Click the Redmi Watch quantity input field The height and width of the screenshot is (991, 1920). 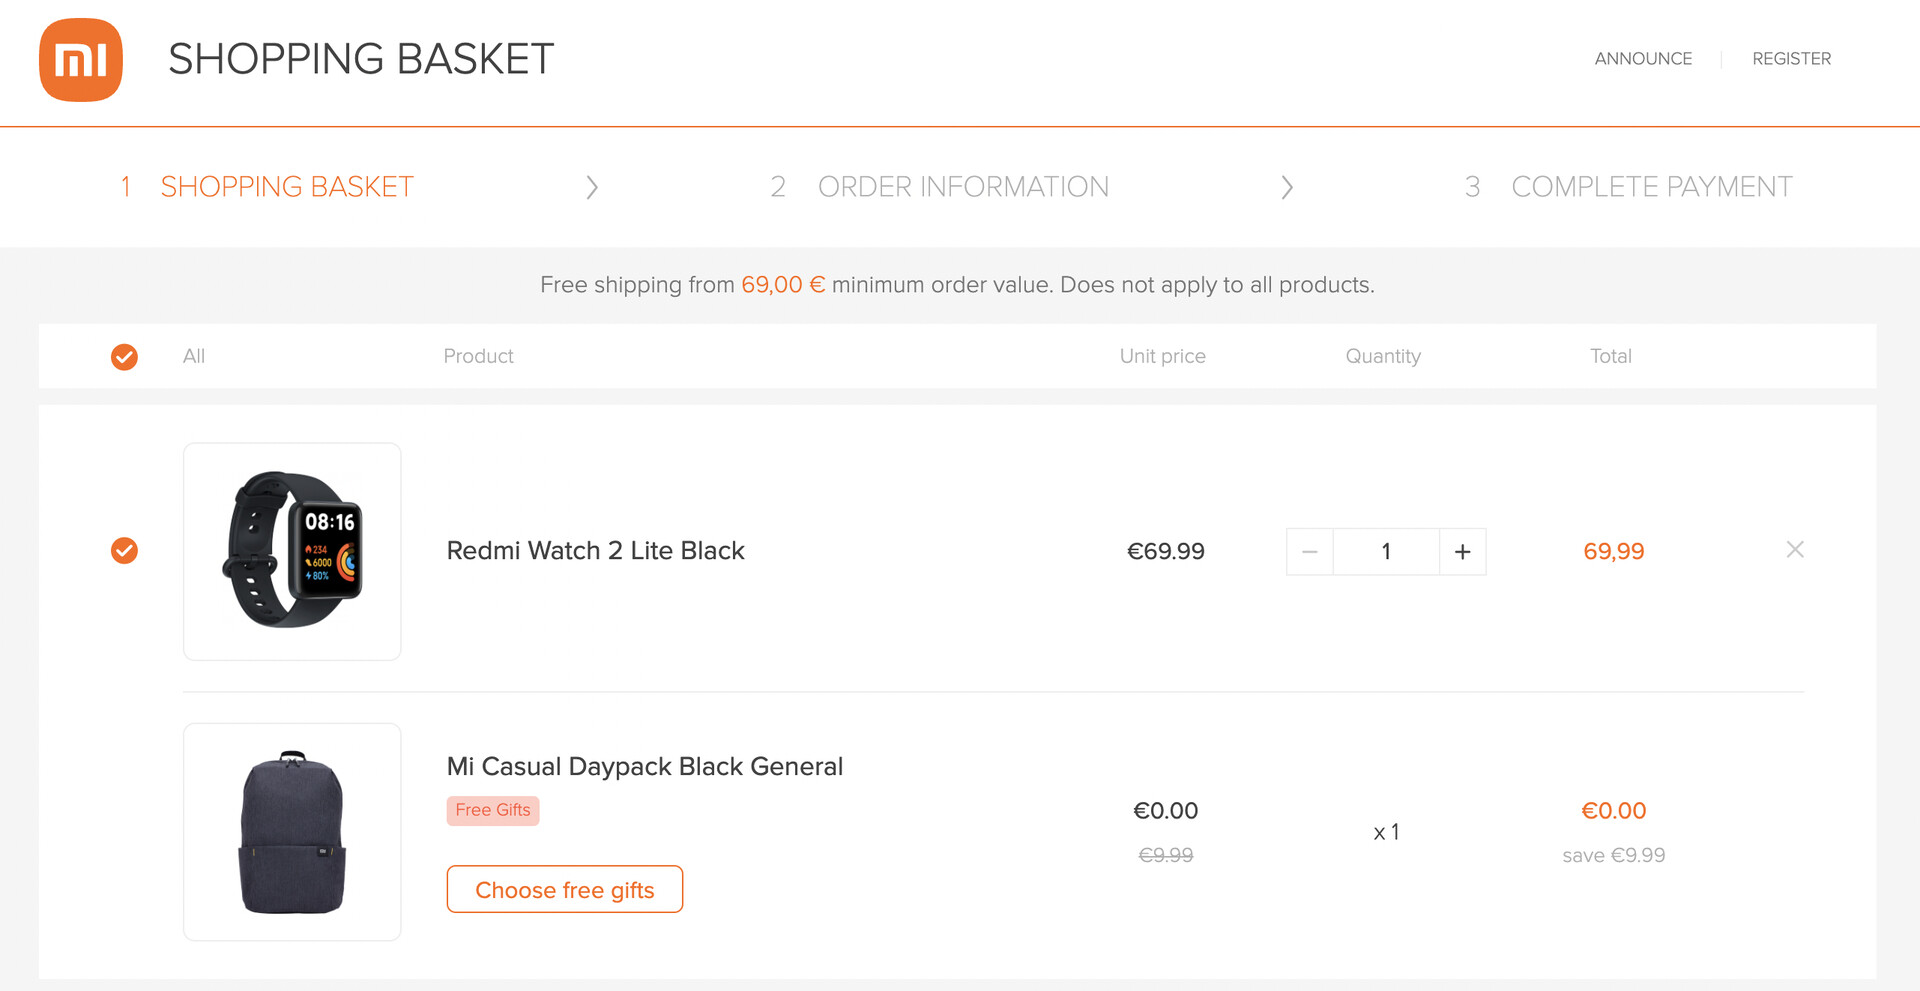pyautogui.click(x=1386, y=552)
